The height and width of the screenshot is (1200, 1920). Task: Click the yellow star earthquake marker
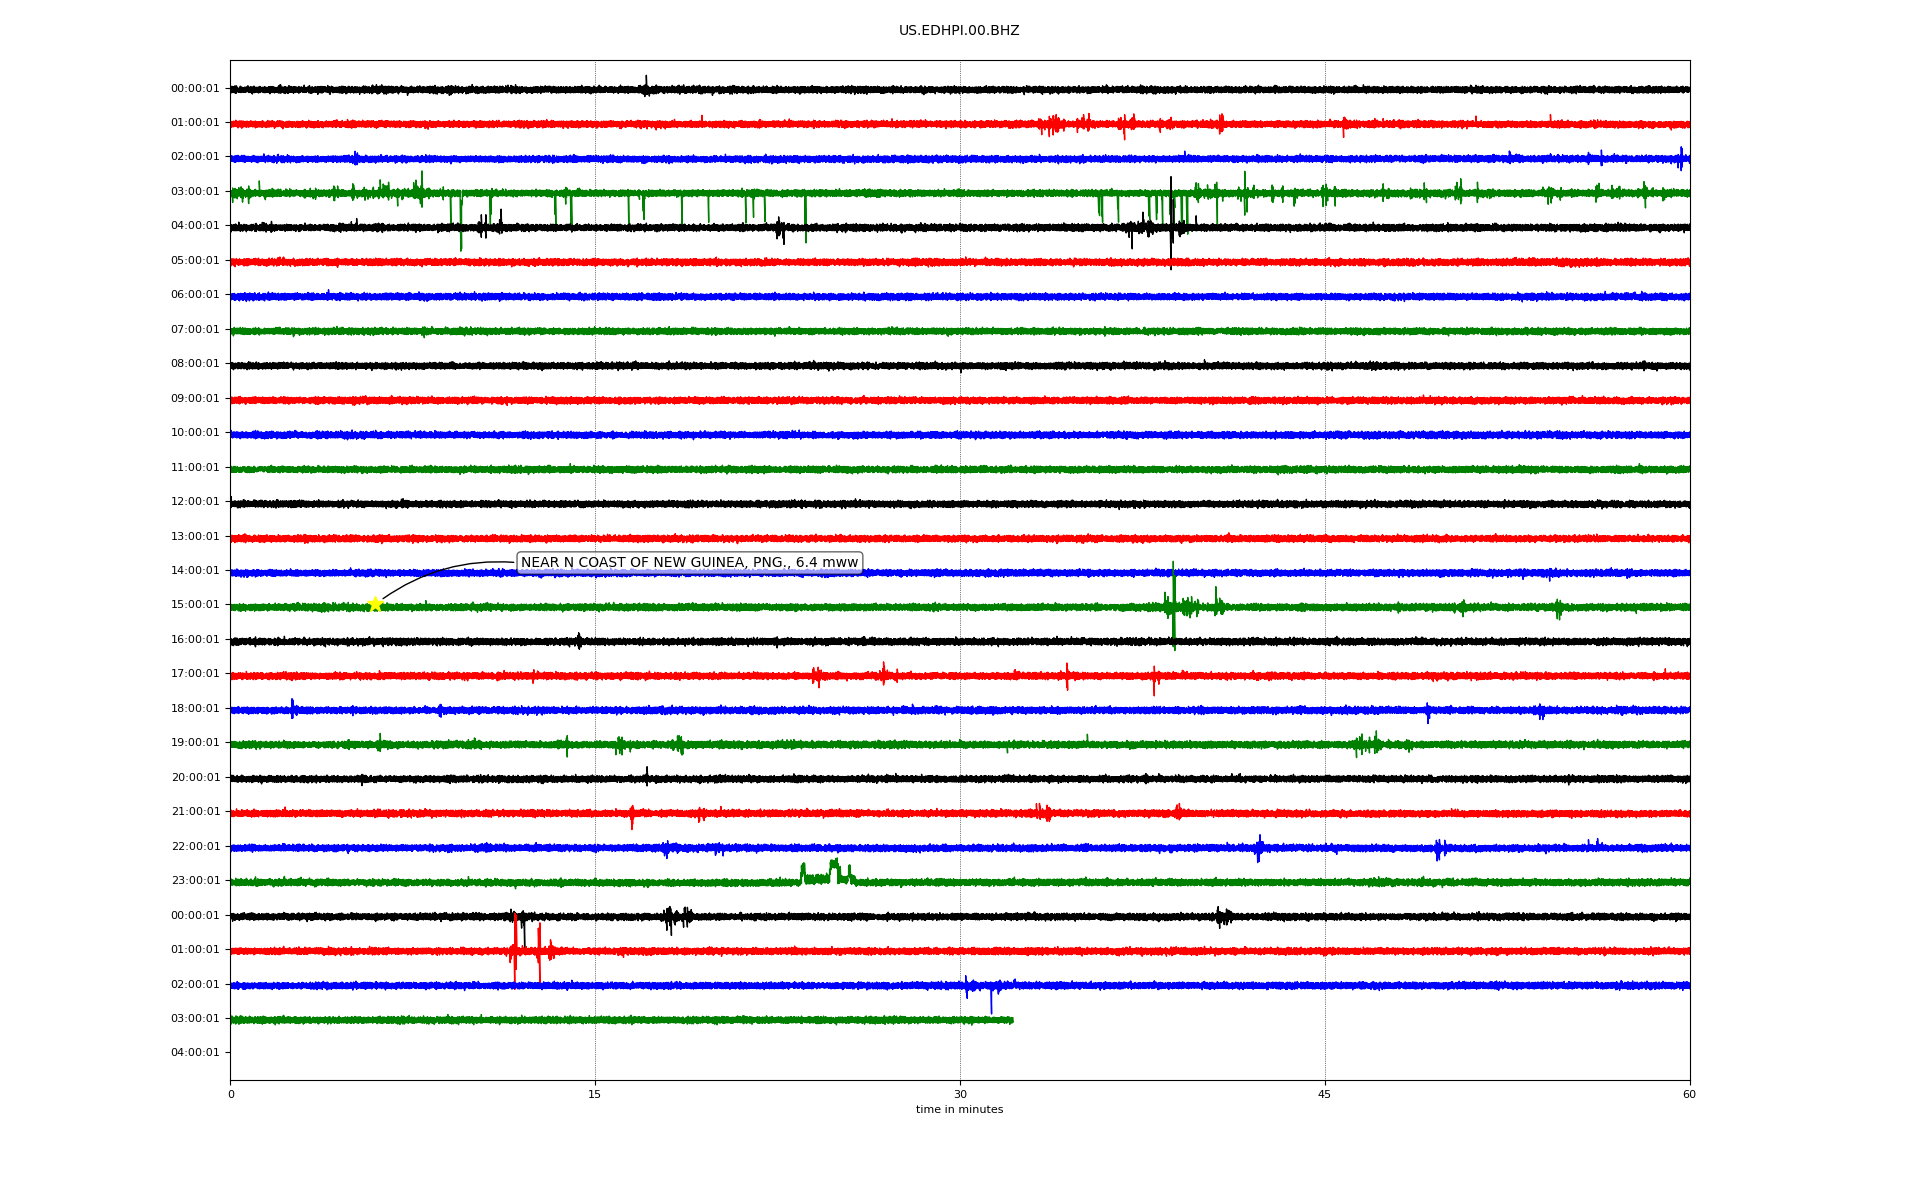375,604
